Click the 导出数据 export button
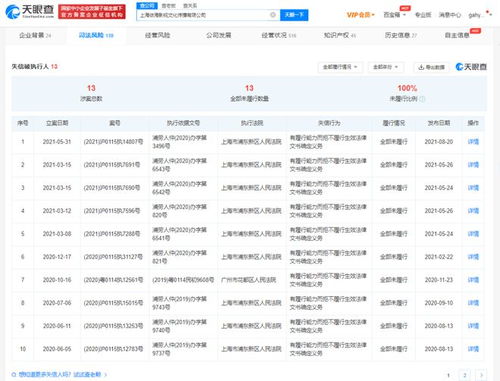 coord(431,67)
